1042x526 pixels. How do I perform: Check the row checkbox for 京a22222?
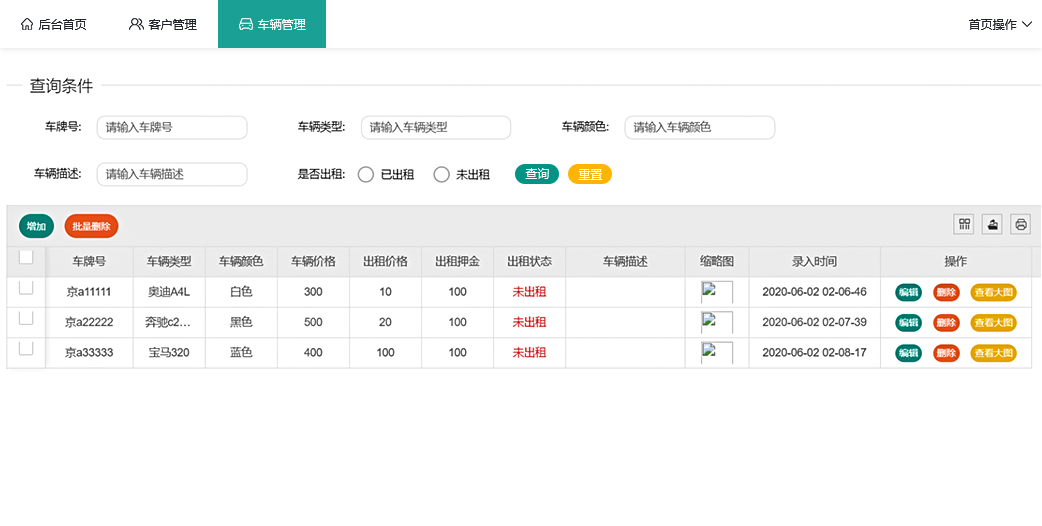(26, 318)
